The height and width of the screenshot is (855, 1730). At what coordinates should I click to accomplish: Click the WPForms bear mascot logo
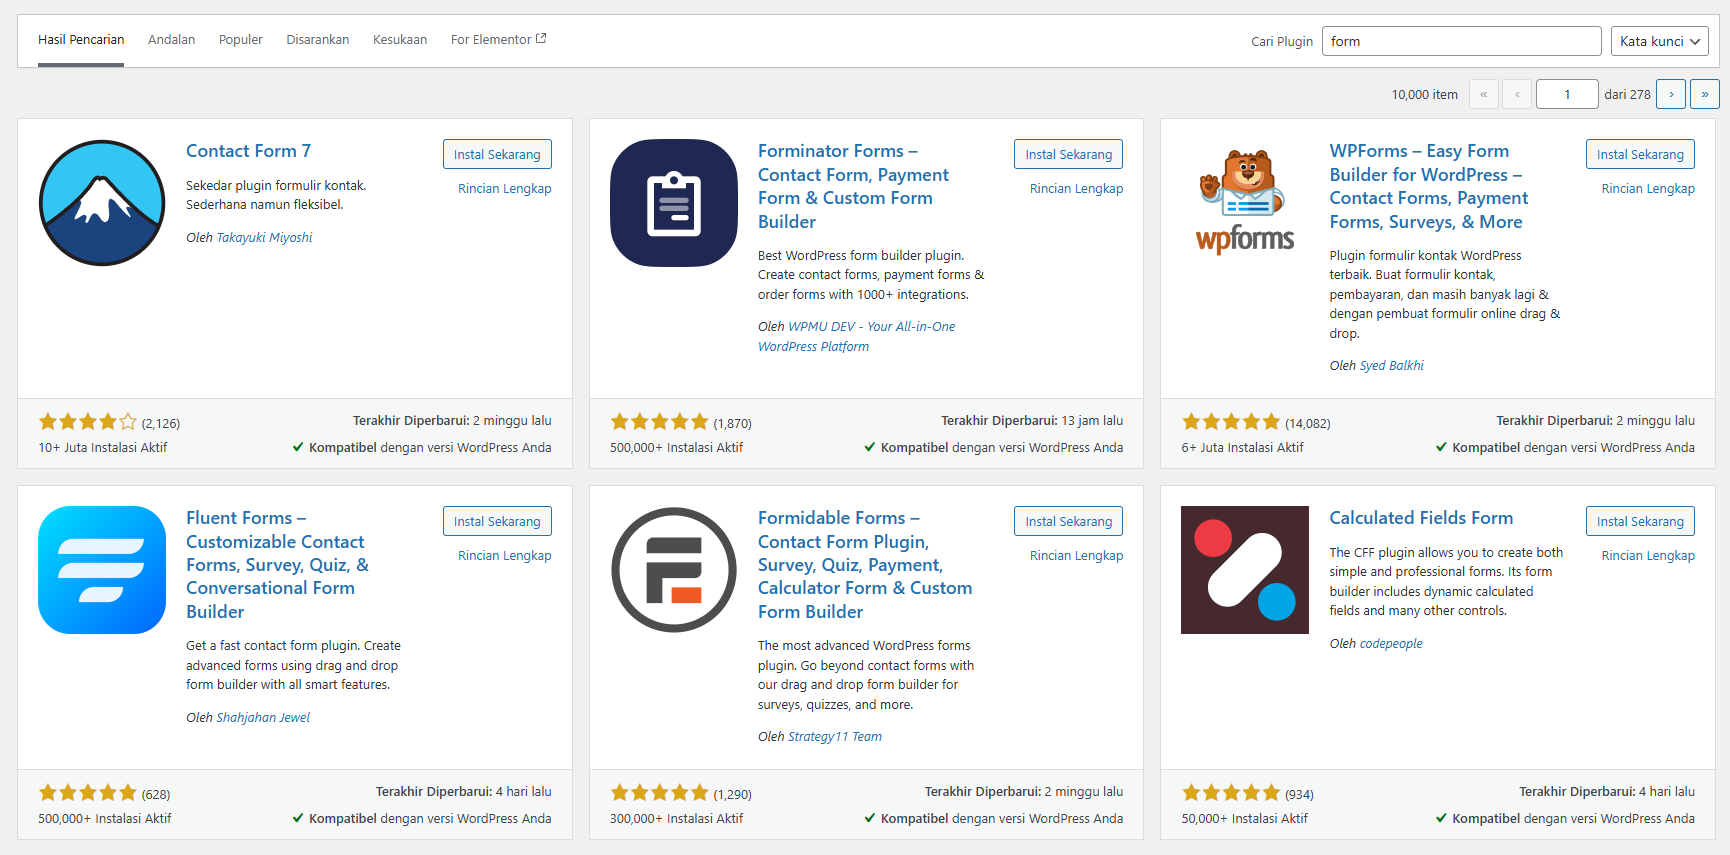tap(1245, 203)
